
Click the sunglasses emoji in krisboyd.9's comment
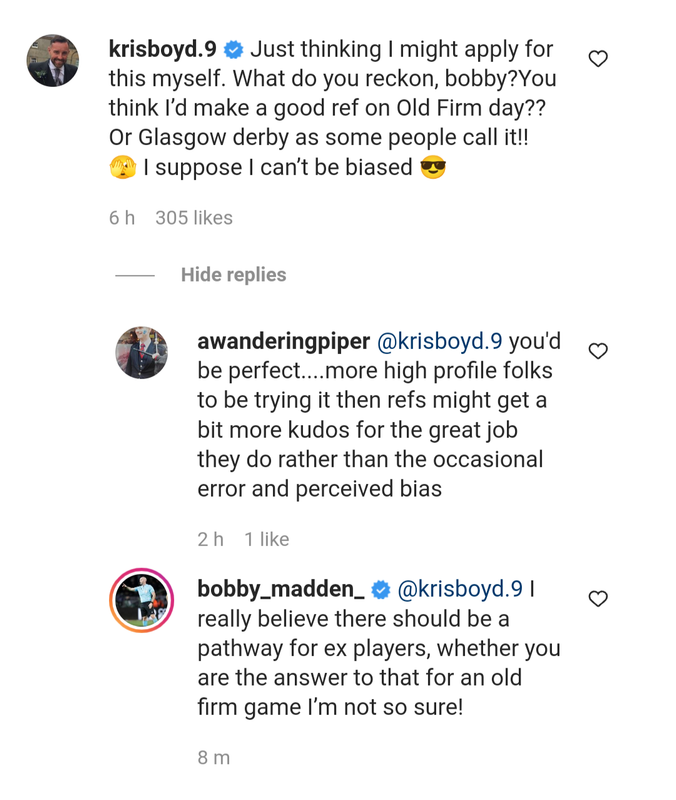coord(433,167)
